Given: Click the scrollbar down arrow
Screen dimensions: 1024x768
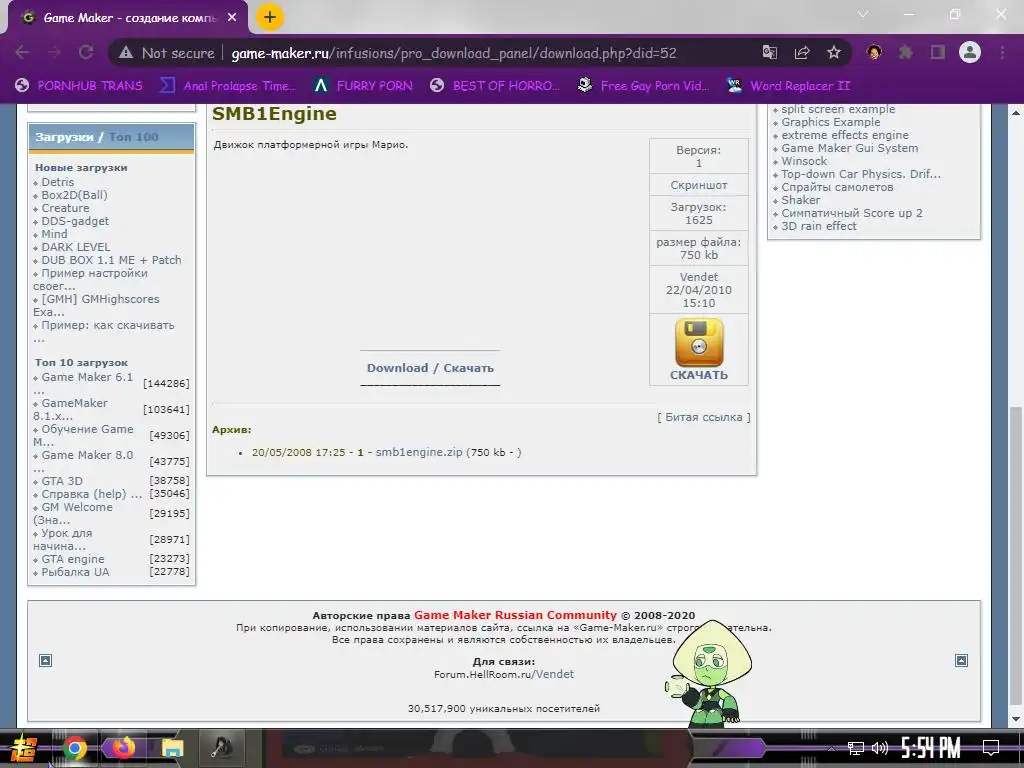Looking at the screenshot, I should tap(1016, 719).
